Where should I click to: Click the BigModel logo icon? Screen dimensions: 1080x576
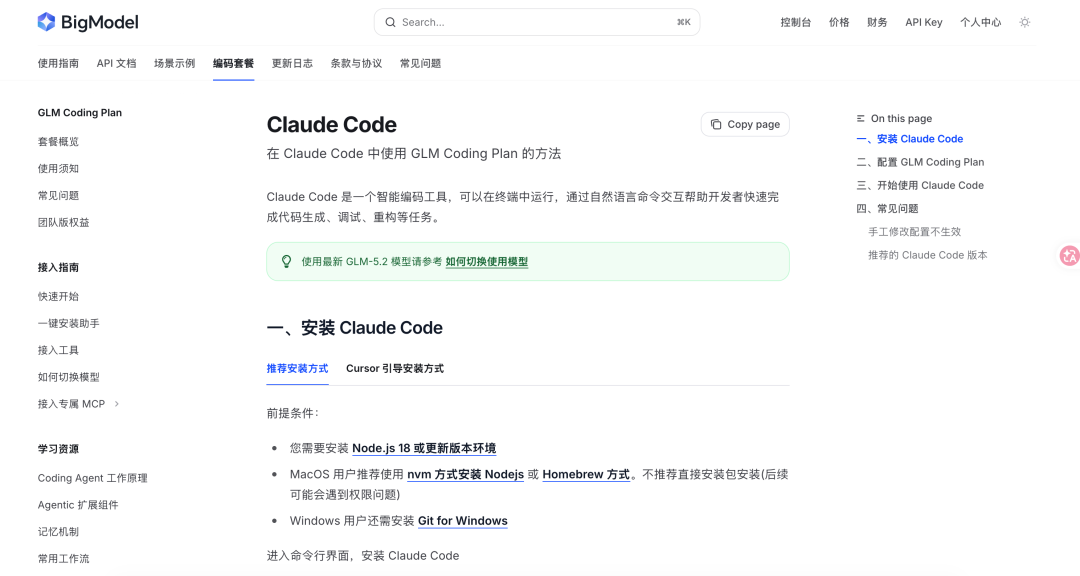pyautogui.click(x=46, y=22)
